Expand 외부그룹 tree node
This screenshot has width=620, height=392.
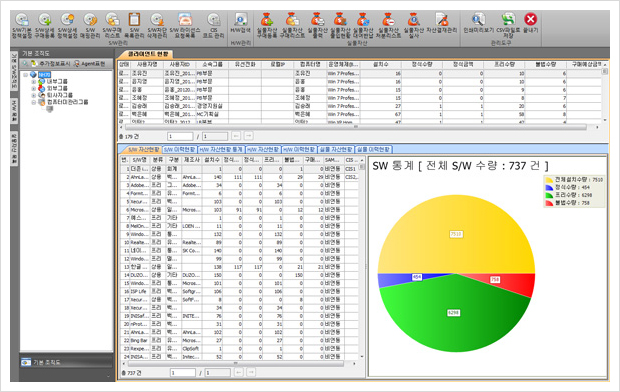tap(34, 88)
